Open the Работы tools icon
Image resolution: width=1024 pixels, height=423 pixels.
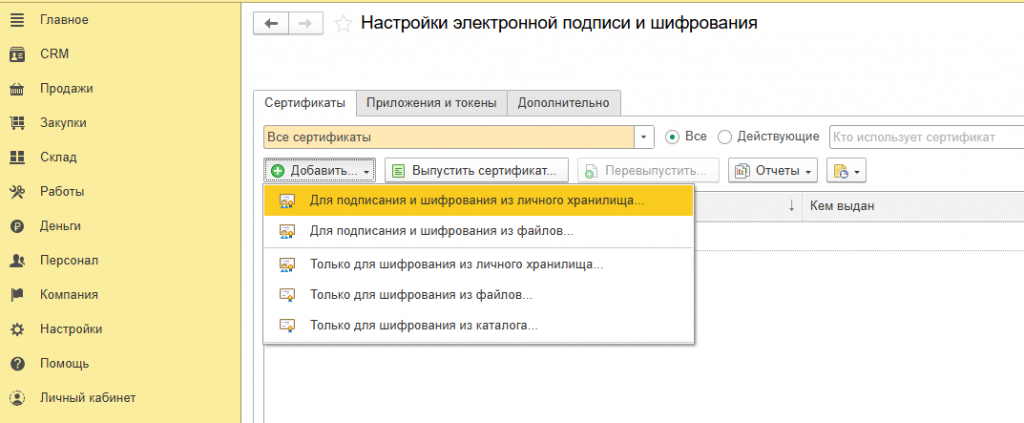point(18,192)
